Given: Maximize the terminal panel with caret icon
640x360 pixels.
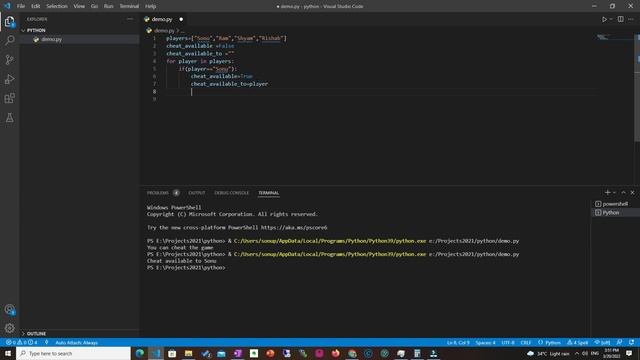Looking at the screenshot, I should (x=623, y=192).
